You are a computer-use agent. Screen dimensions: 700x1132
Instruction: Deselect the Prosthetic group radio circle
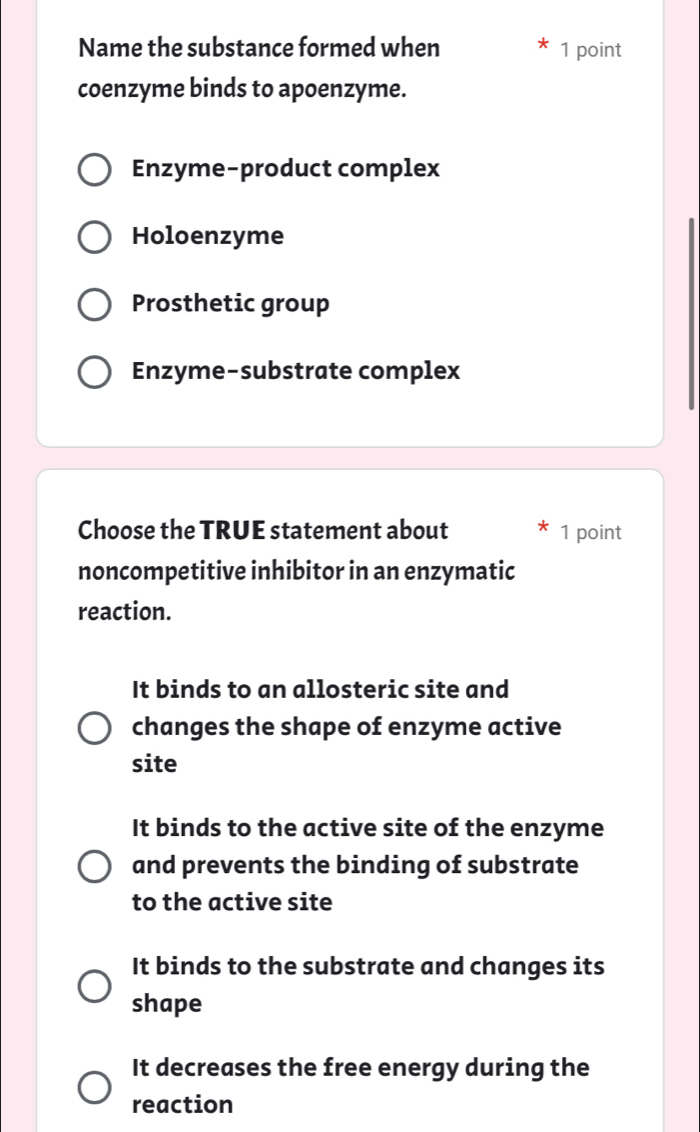(94, 304)
